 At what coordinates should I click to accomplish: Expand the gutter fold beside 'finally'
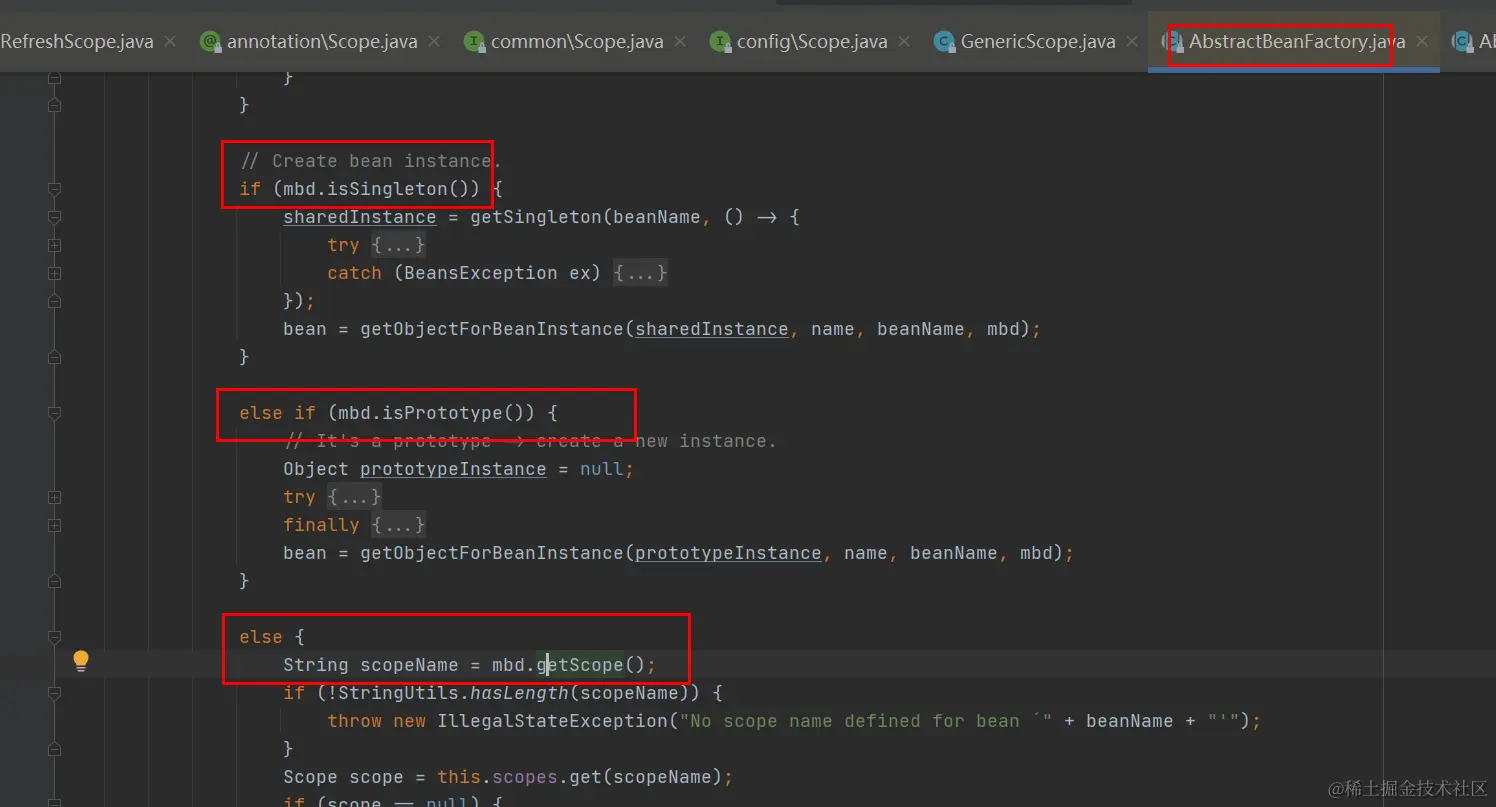[x=55, y=525]
